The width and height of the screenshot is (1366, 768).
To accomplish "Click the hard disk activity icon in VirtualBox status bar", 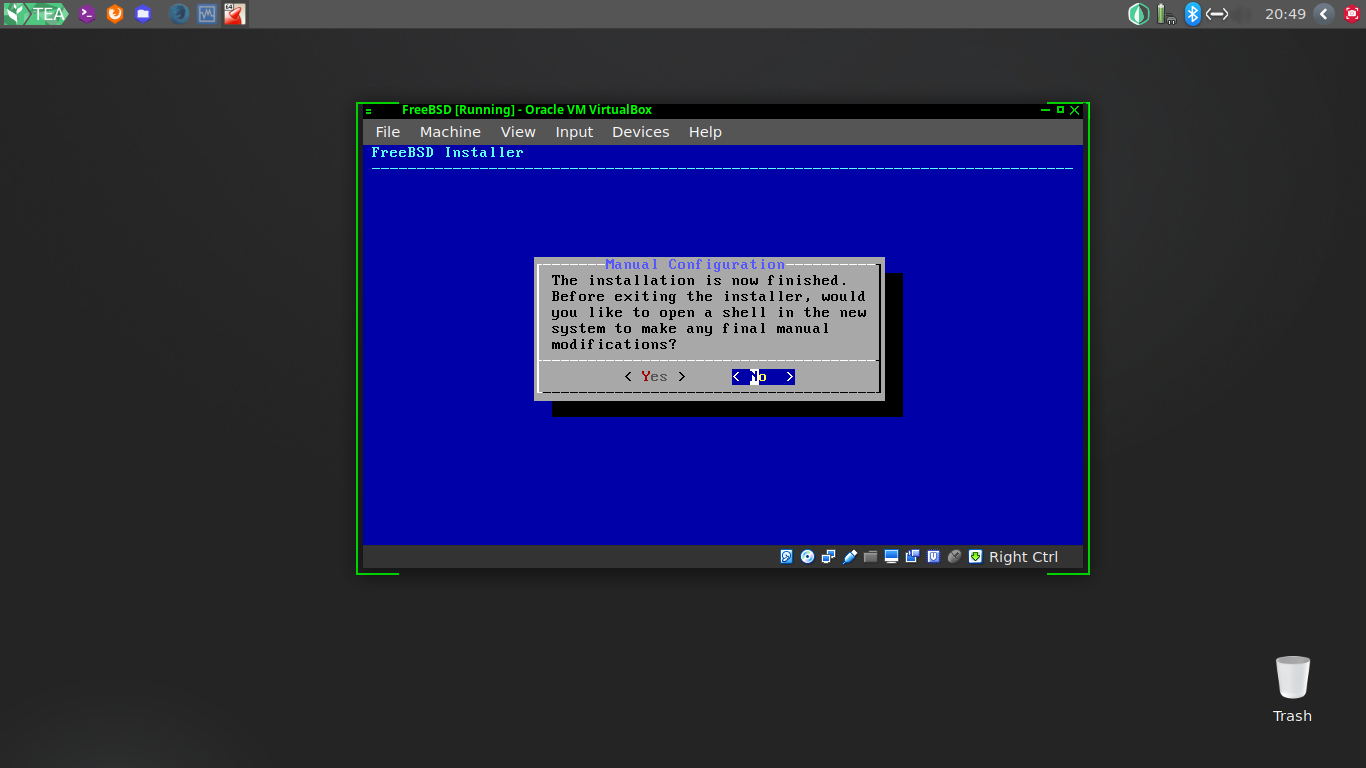I will [x=787, y=557].
